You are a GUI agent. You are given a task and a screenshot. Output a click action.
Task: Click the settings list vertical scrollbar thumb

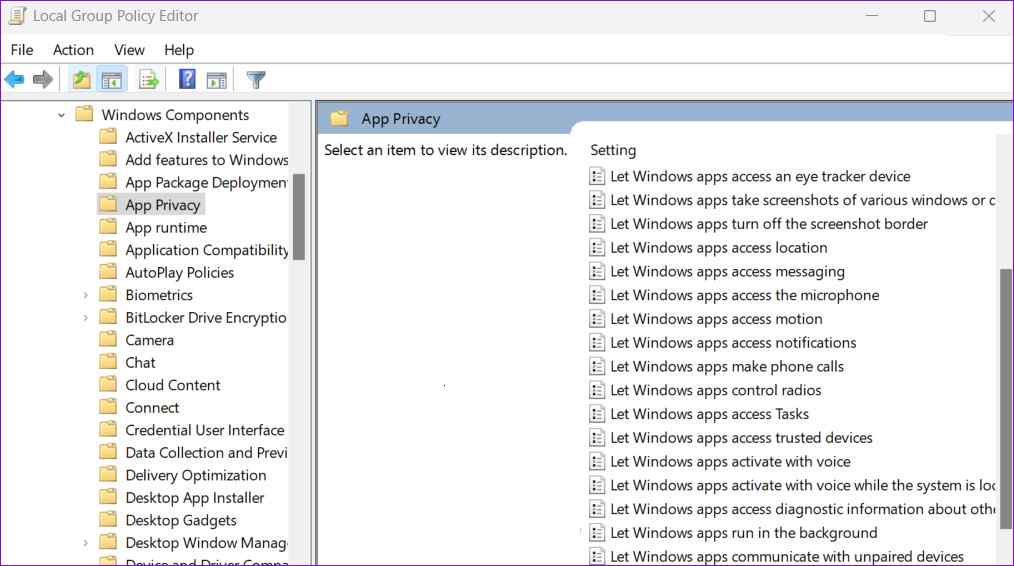point(1006,398)
